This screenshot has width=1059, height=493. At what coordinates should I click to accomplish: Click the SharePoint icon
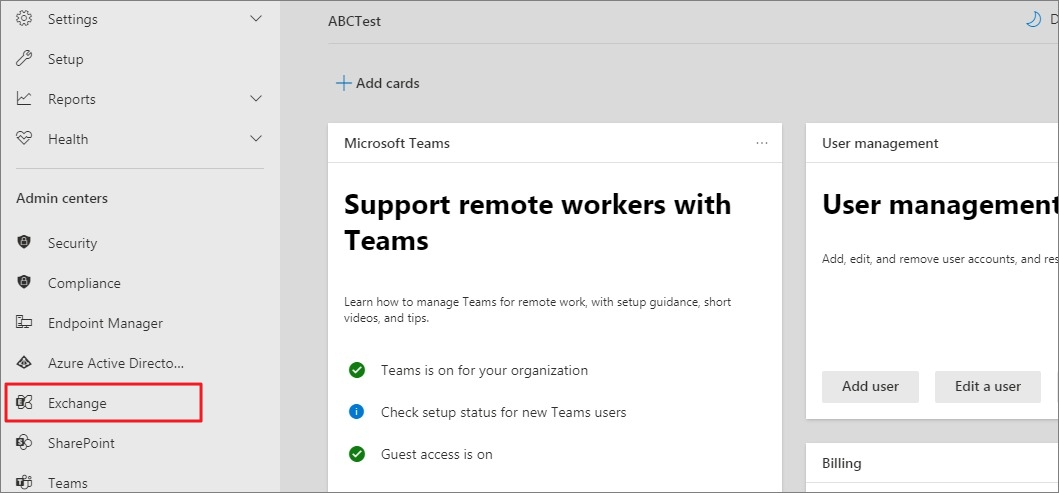click(x=24, y=443)
